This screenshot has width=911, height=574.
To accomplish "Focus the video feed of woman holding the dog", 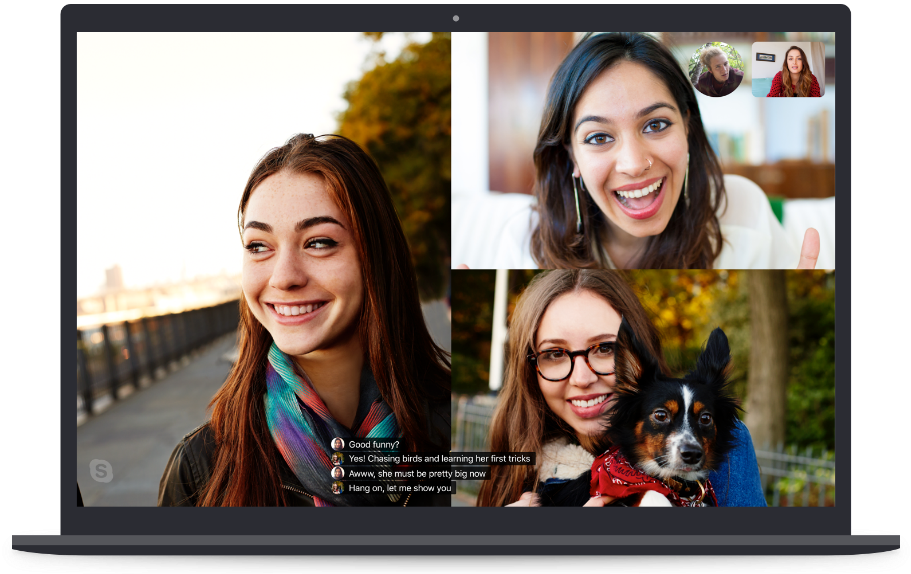I will click(x=643, y=388).
